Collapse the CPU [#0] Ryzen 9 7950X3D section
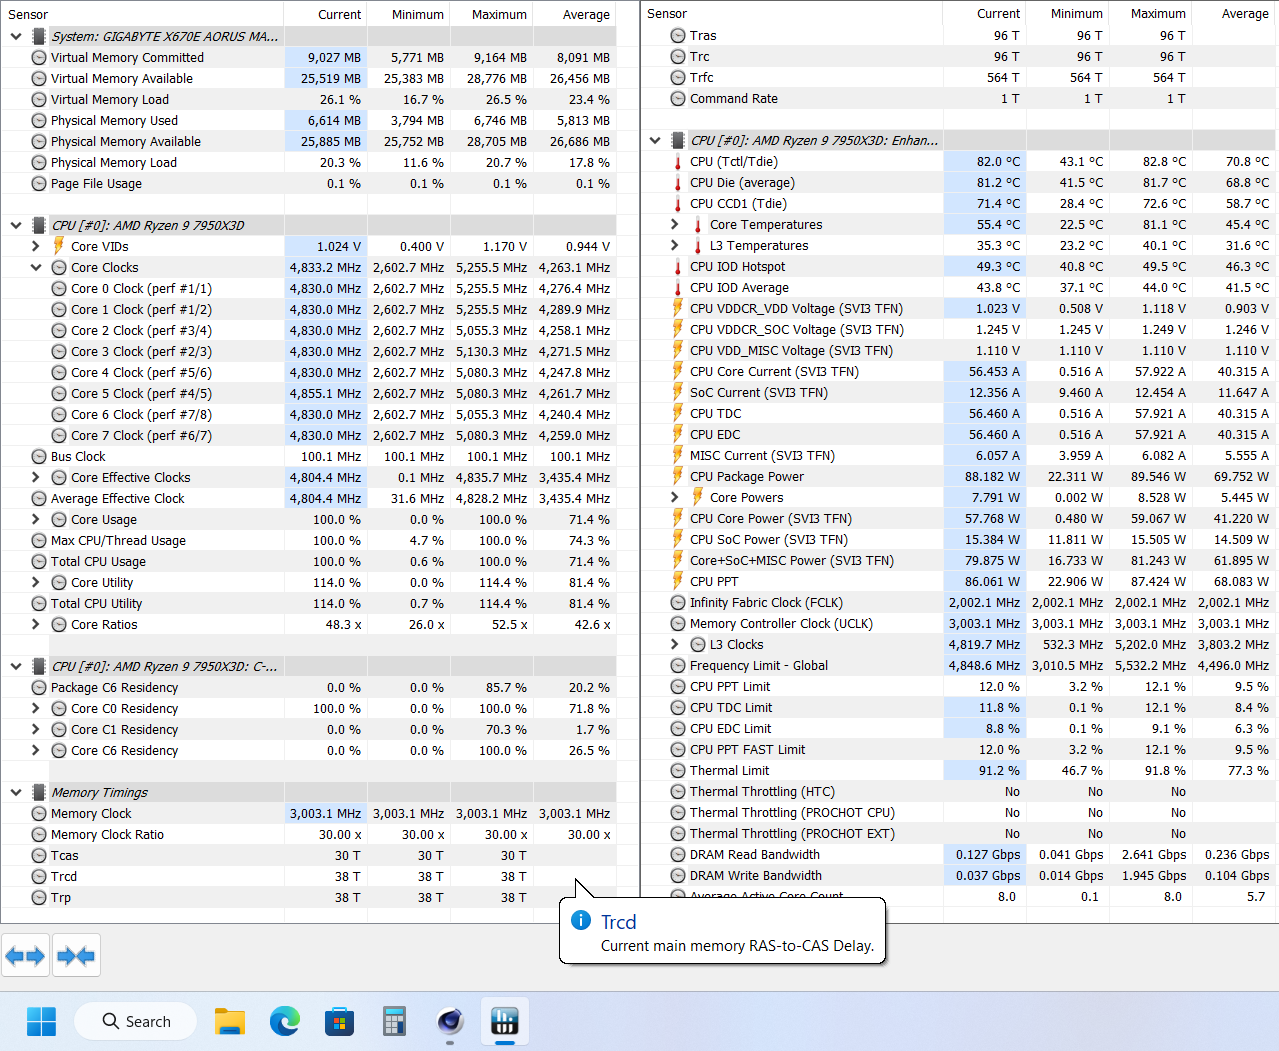This screenshot has height=1051, width=1279. 16,225
